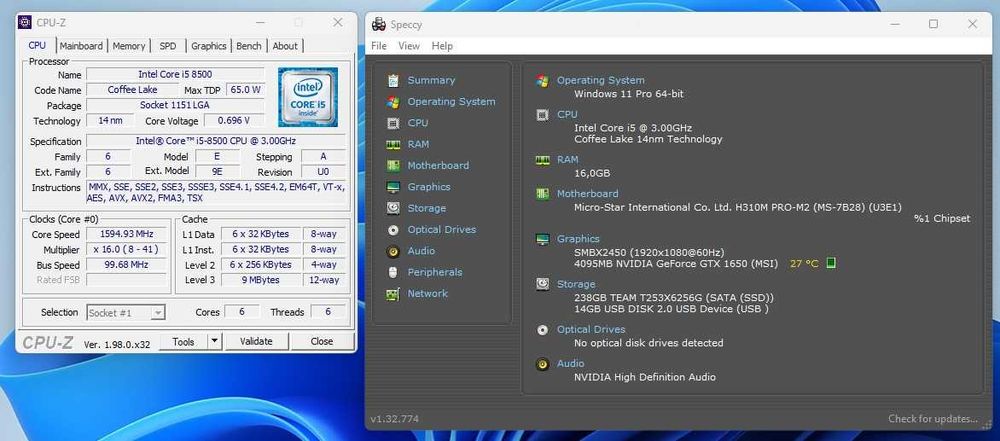Image resolution: width=1000 pixels, height=441 pixels.
Task: Click the Core Speed value 1594.93 MHz
Action: tap(128, 234)
